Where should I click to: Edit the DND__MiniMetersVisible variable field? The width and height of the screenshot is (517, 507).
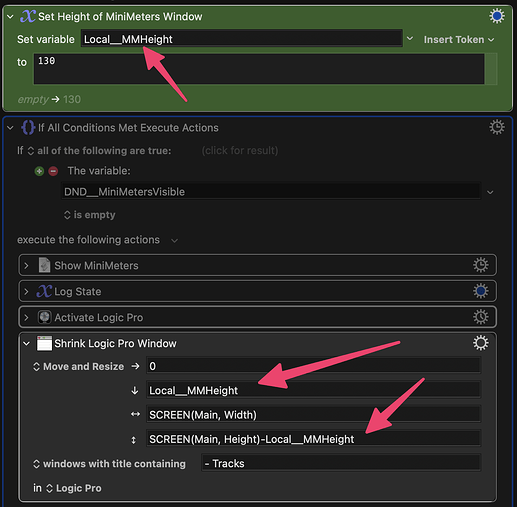click(x=271, y=192)
